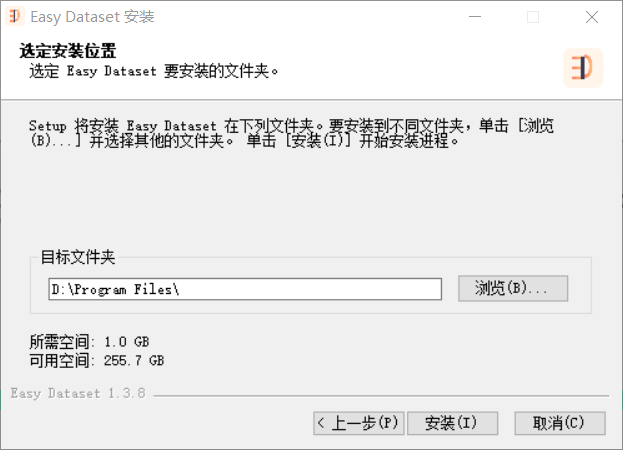Screen dimensions: 623x450
Task: Close the Easy Dataset setup window
Action: [592, 17]
